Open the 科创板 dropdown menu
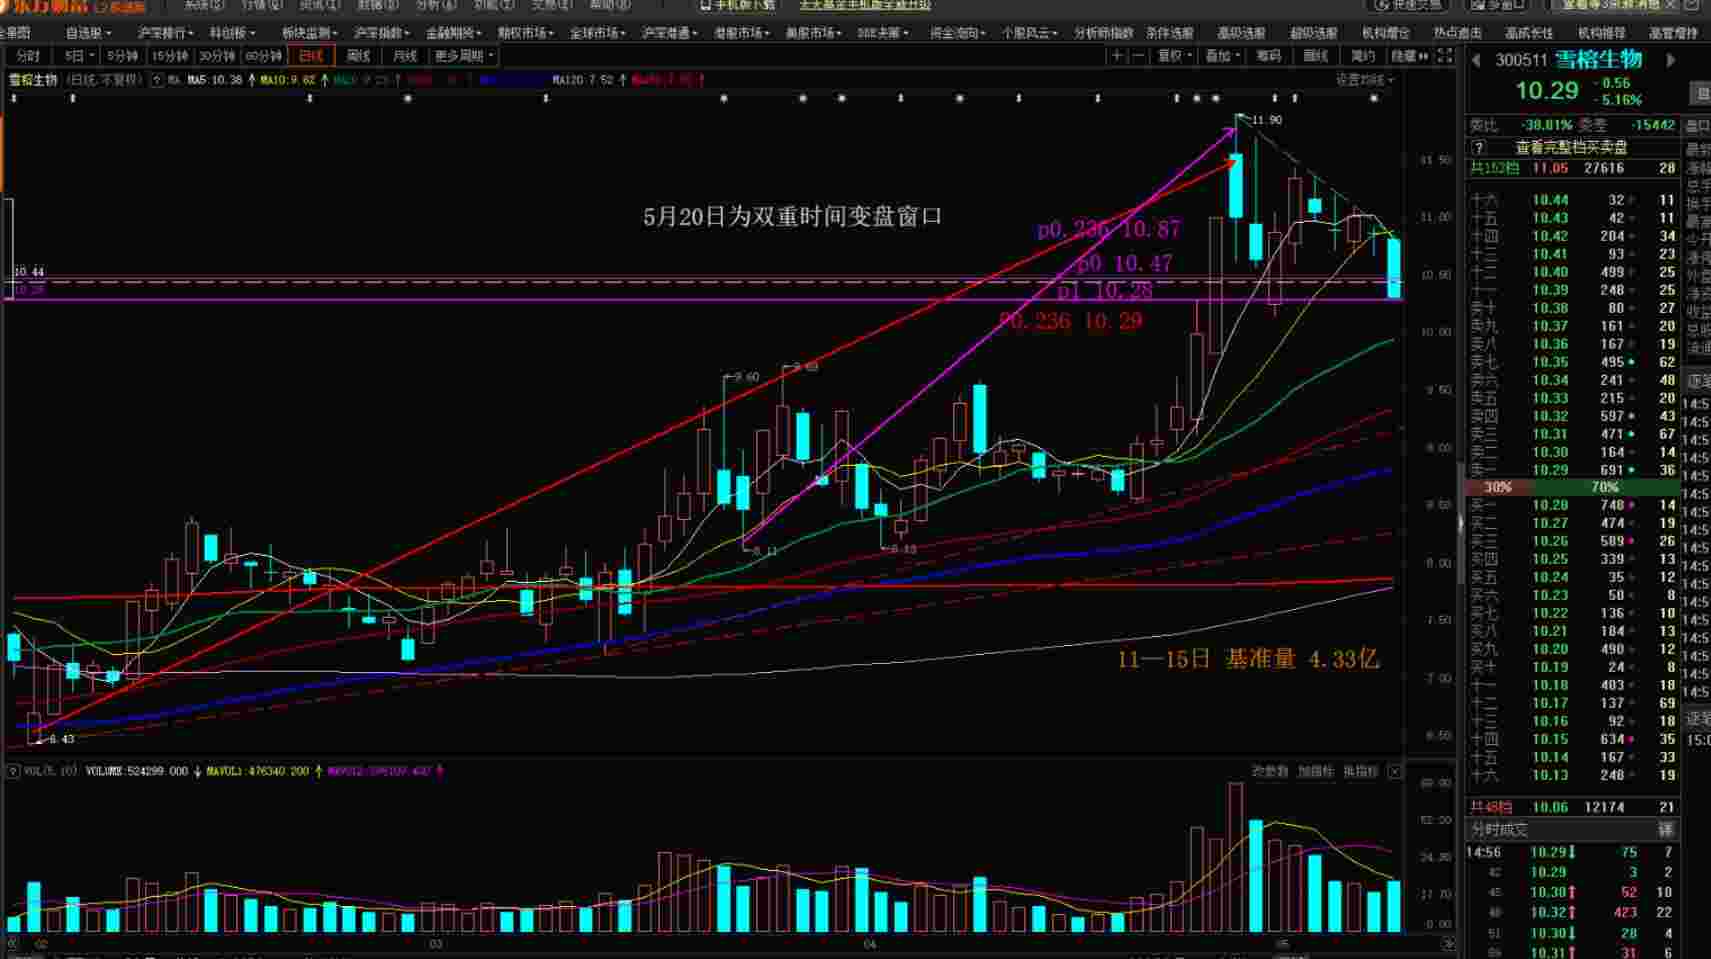 [x=231, y=33]
